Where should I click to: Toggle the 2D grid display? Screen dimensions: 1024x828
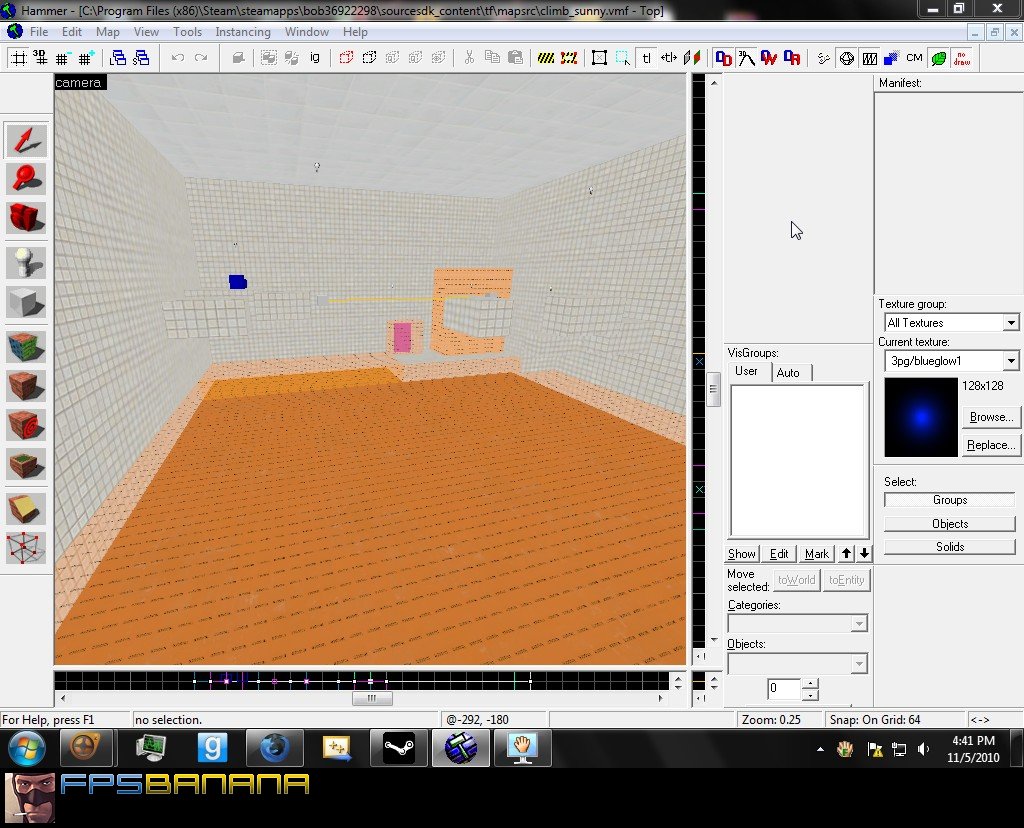[19, 59]
